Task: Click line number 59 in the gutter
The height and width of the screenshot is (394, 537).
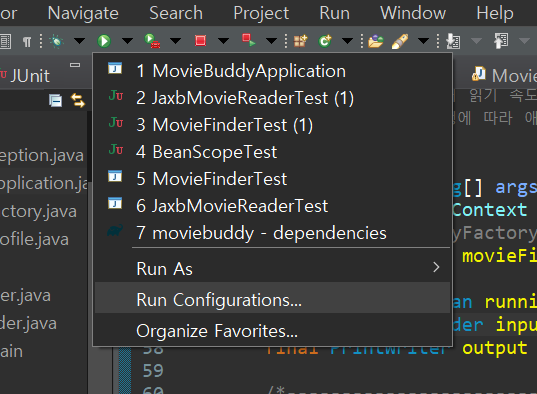Action: [153, 371]
